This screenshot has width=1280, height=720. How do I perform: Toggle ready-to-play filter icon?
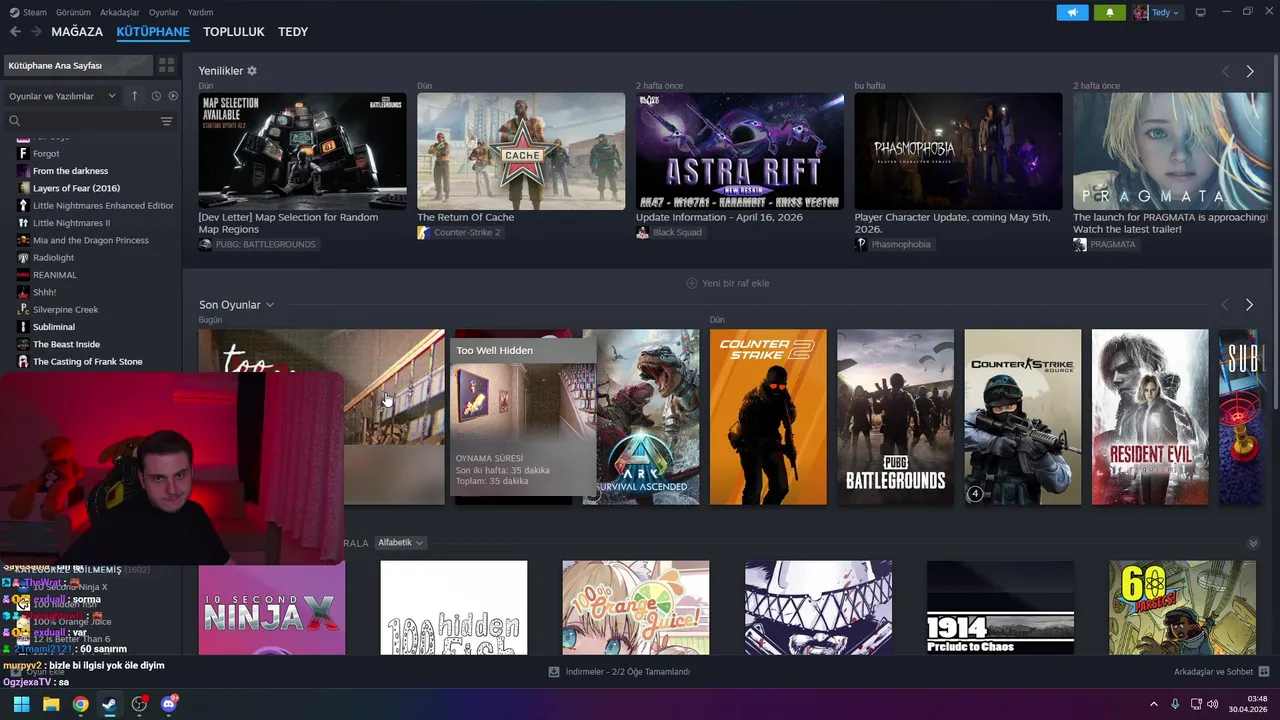[x=173, y=96]
